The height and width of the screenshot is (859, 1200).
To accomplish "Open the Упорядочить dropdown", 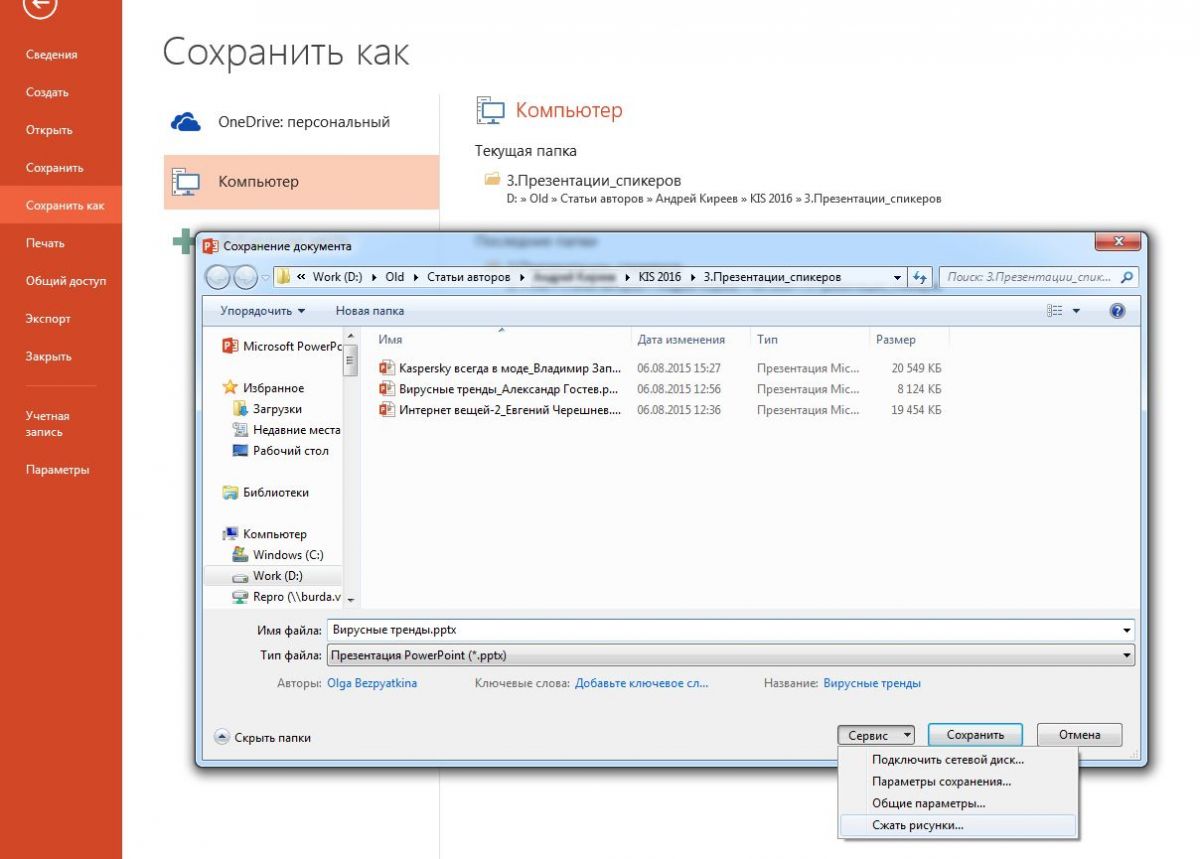I will click(262, 311).
